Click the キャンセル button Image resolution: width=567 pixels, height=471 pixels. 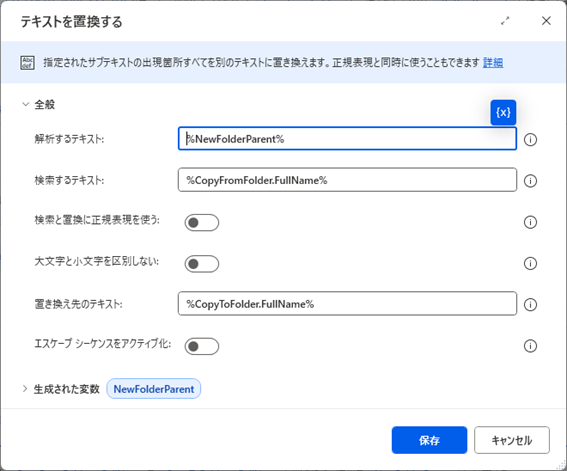(x=512, y=440)
